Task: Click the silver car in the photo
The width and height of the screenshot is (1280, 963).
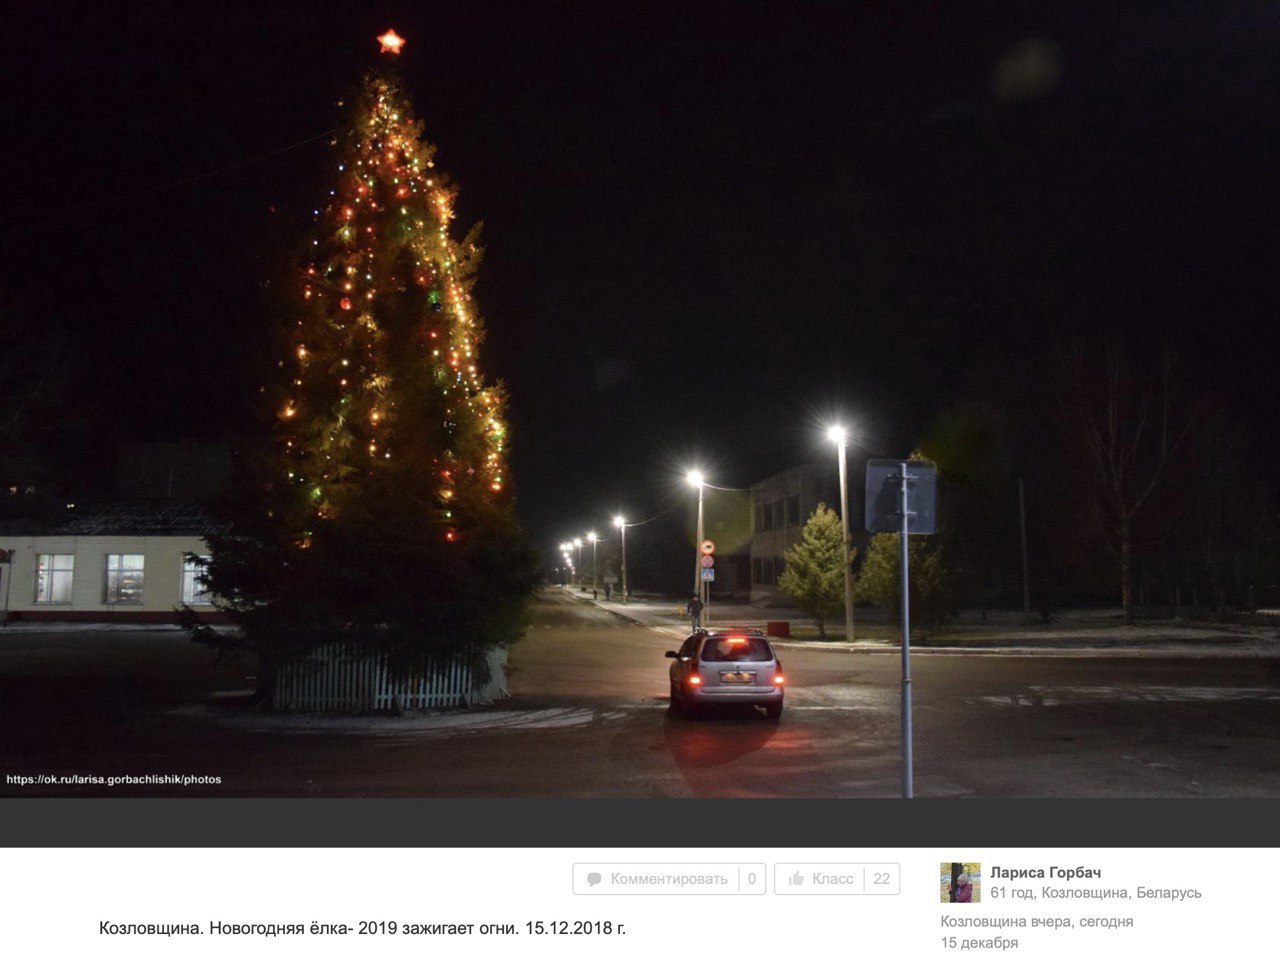Action: [726, 673]
